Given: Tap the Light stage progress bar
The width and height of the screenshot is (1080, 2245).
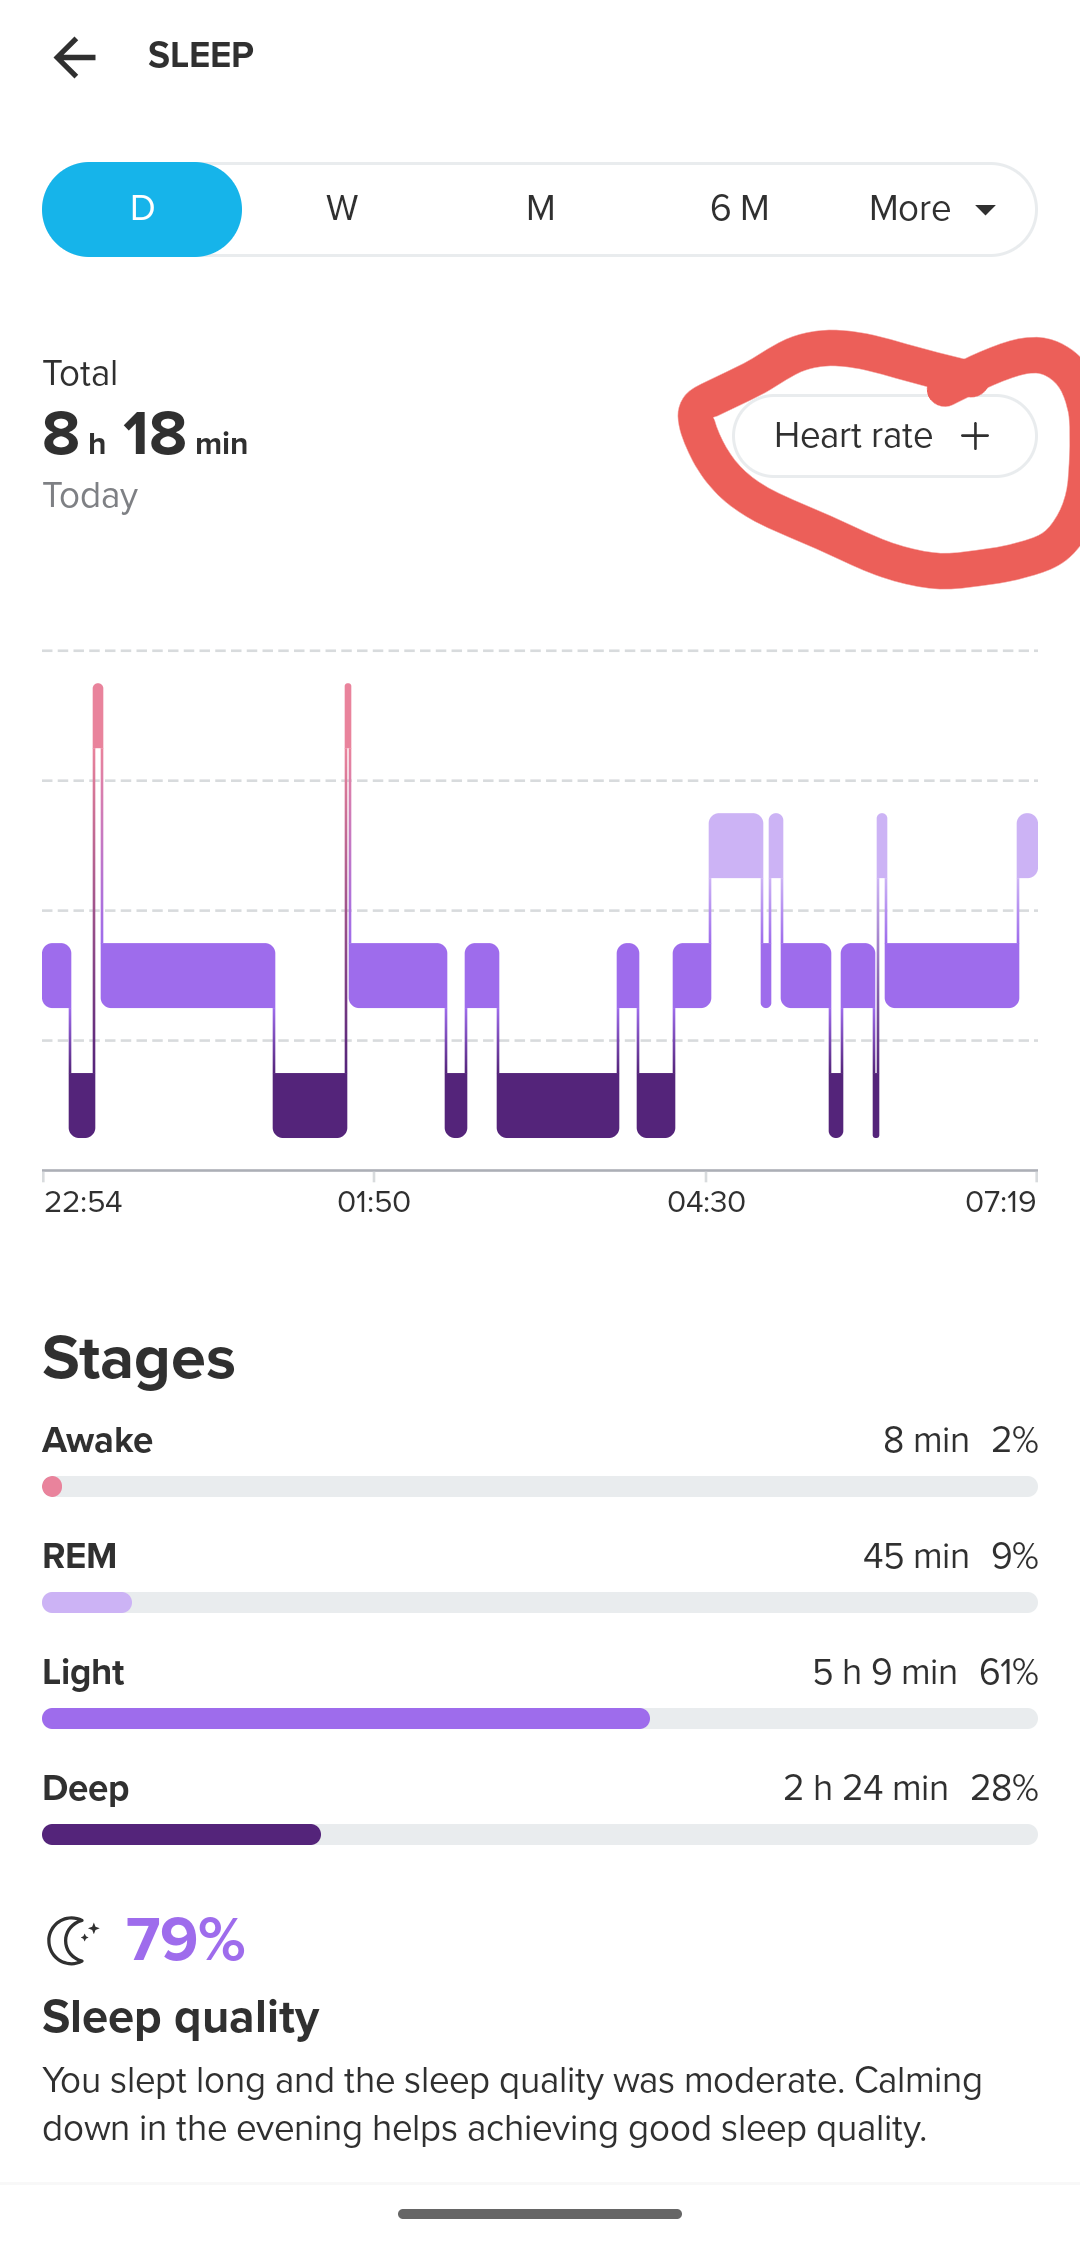Looking at the screenshot, I should tap(540, 1719).
